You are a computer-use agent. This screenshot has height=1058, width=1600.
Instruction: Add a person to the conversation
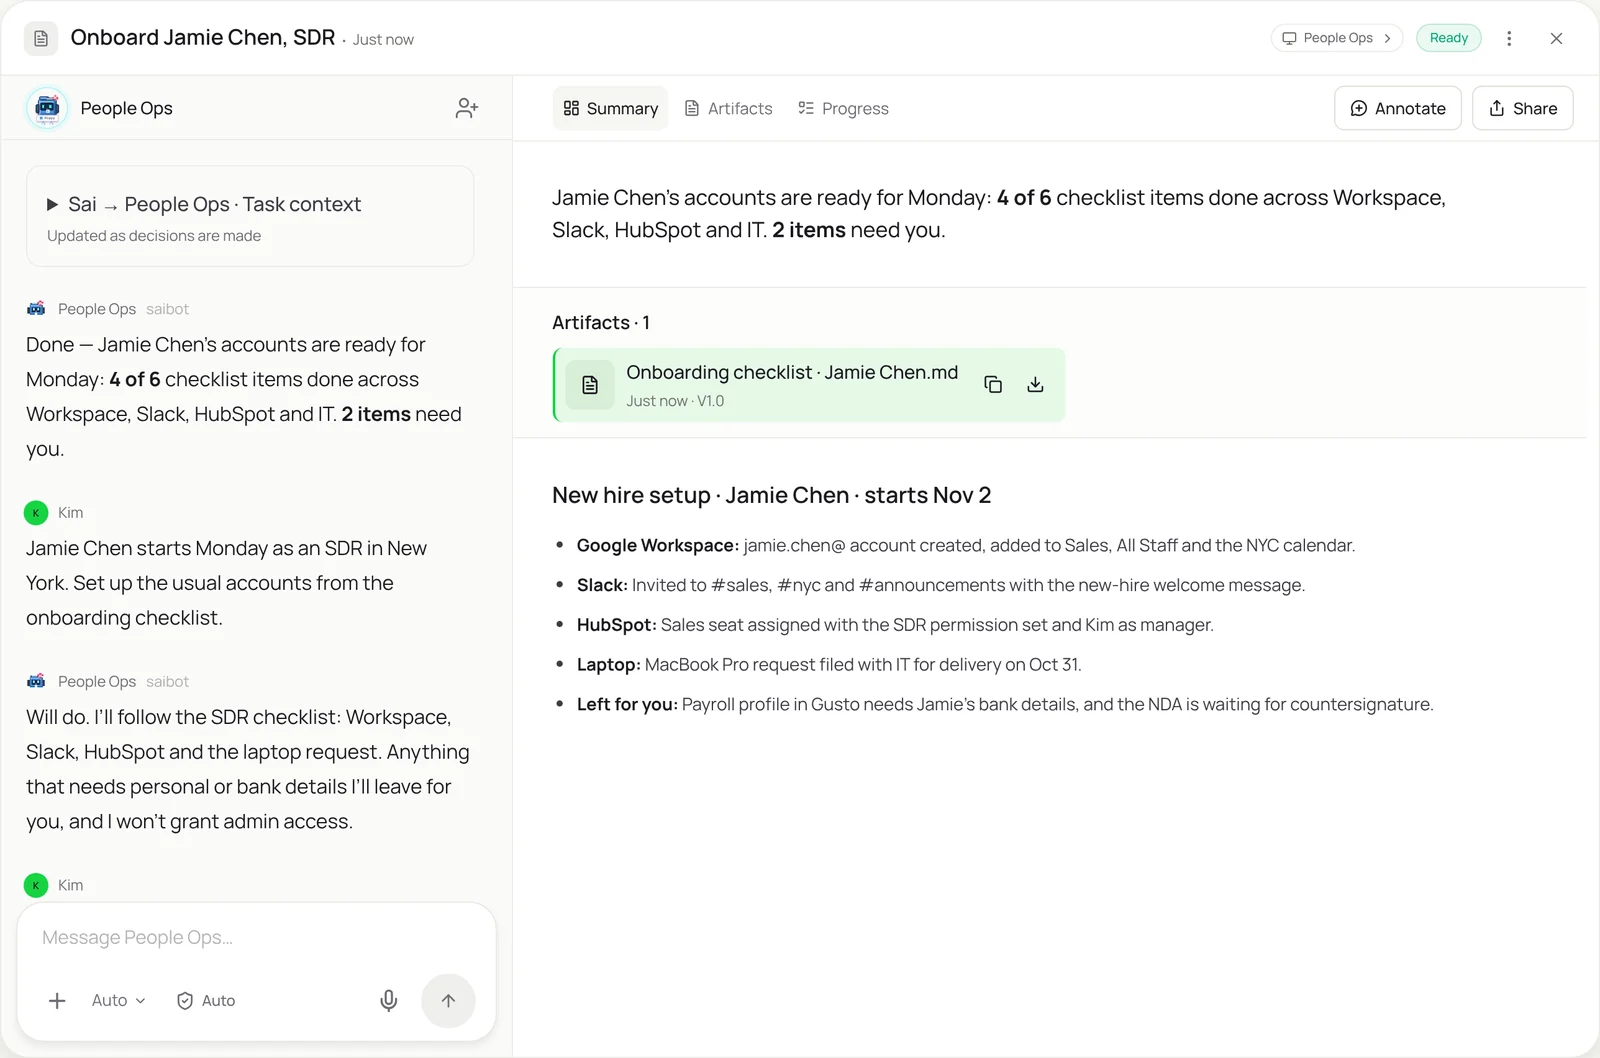[467, 108]
